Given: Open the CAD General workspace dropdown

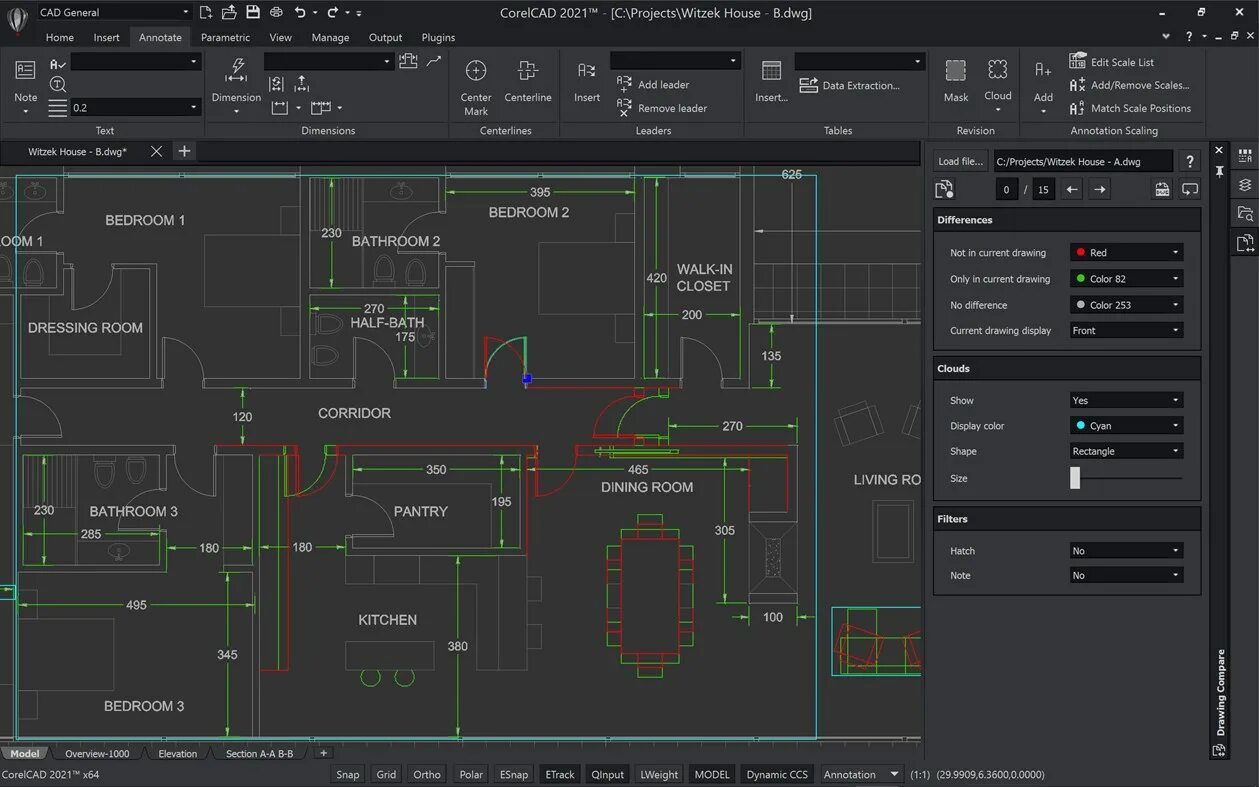Looking at the screenshot, I should pos(113,12).
